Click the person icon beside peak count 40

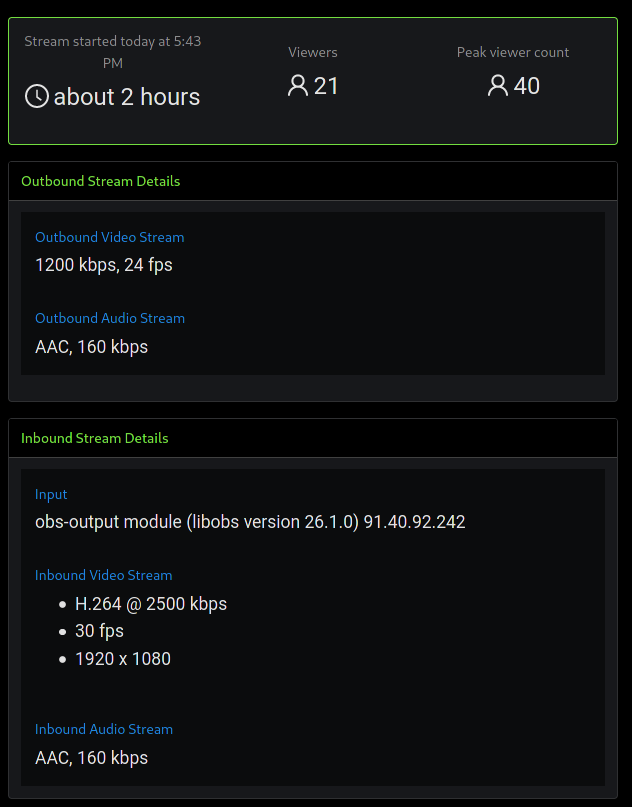tap(497, 86)
